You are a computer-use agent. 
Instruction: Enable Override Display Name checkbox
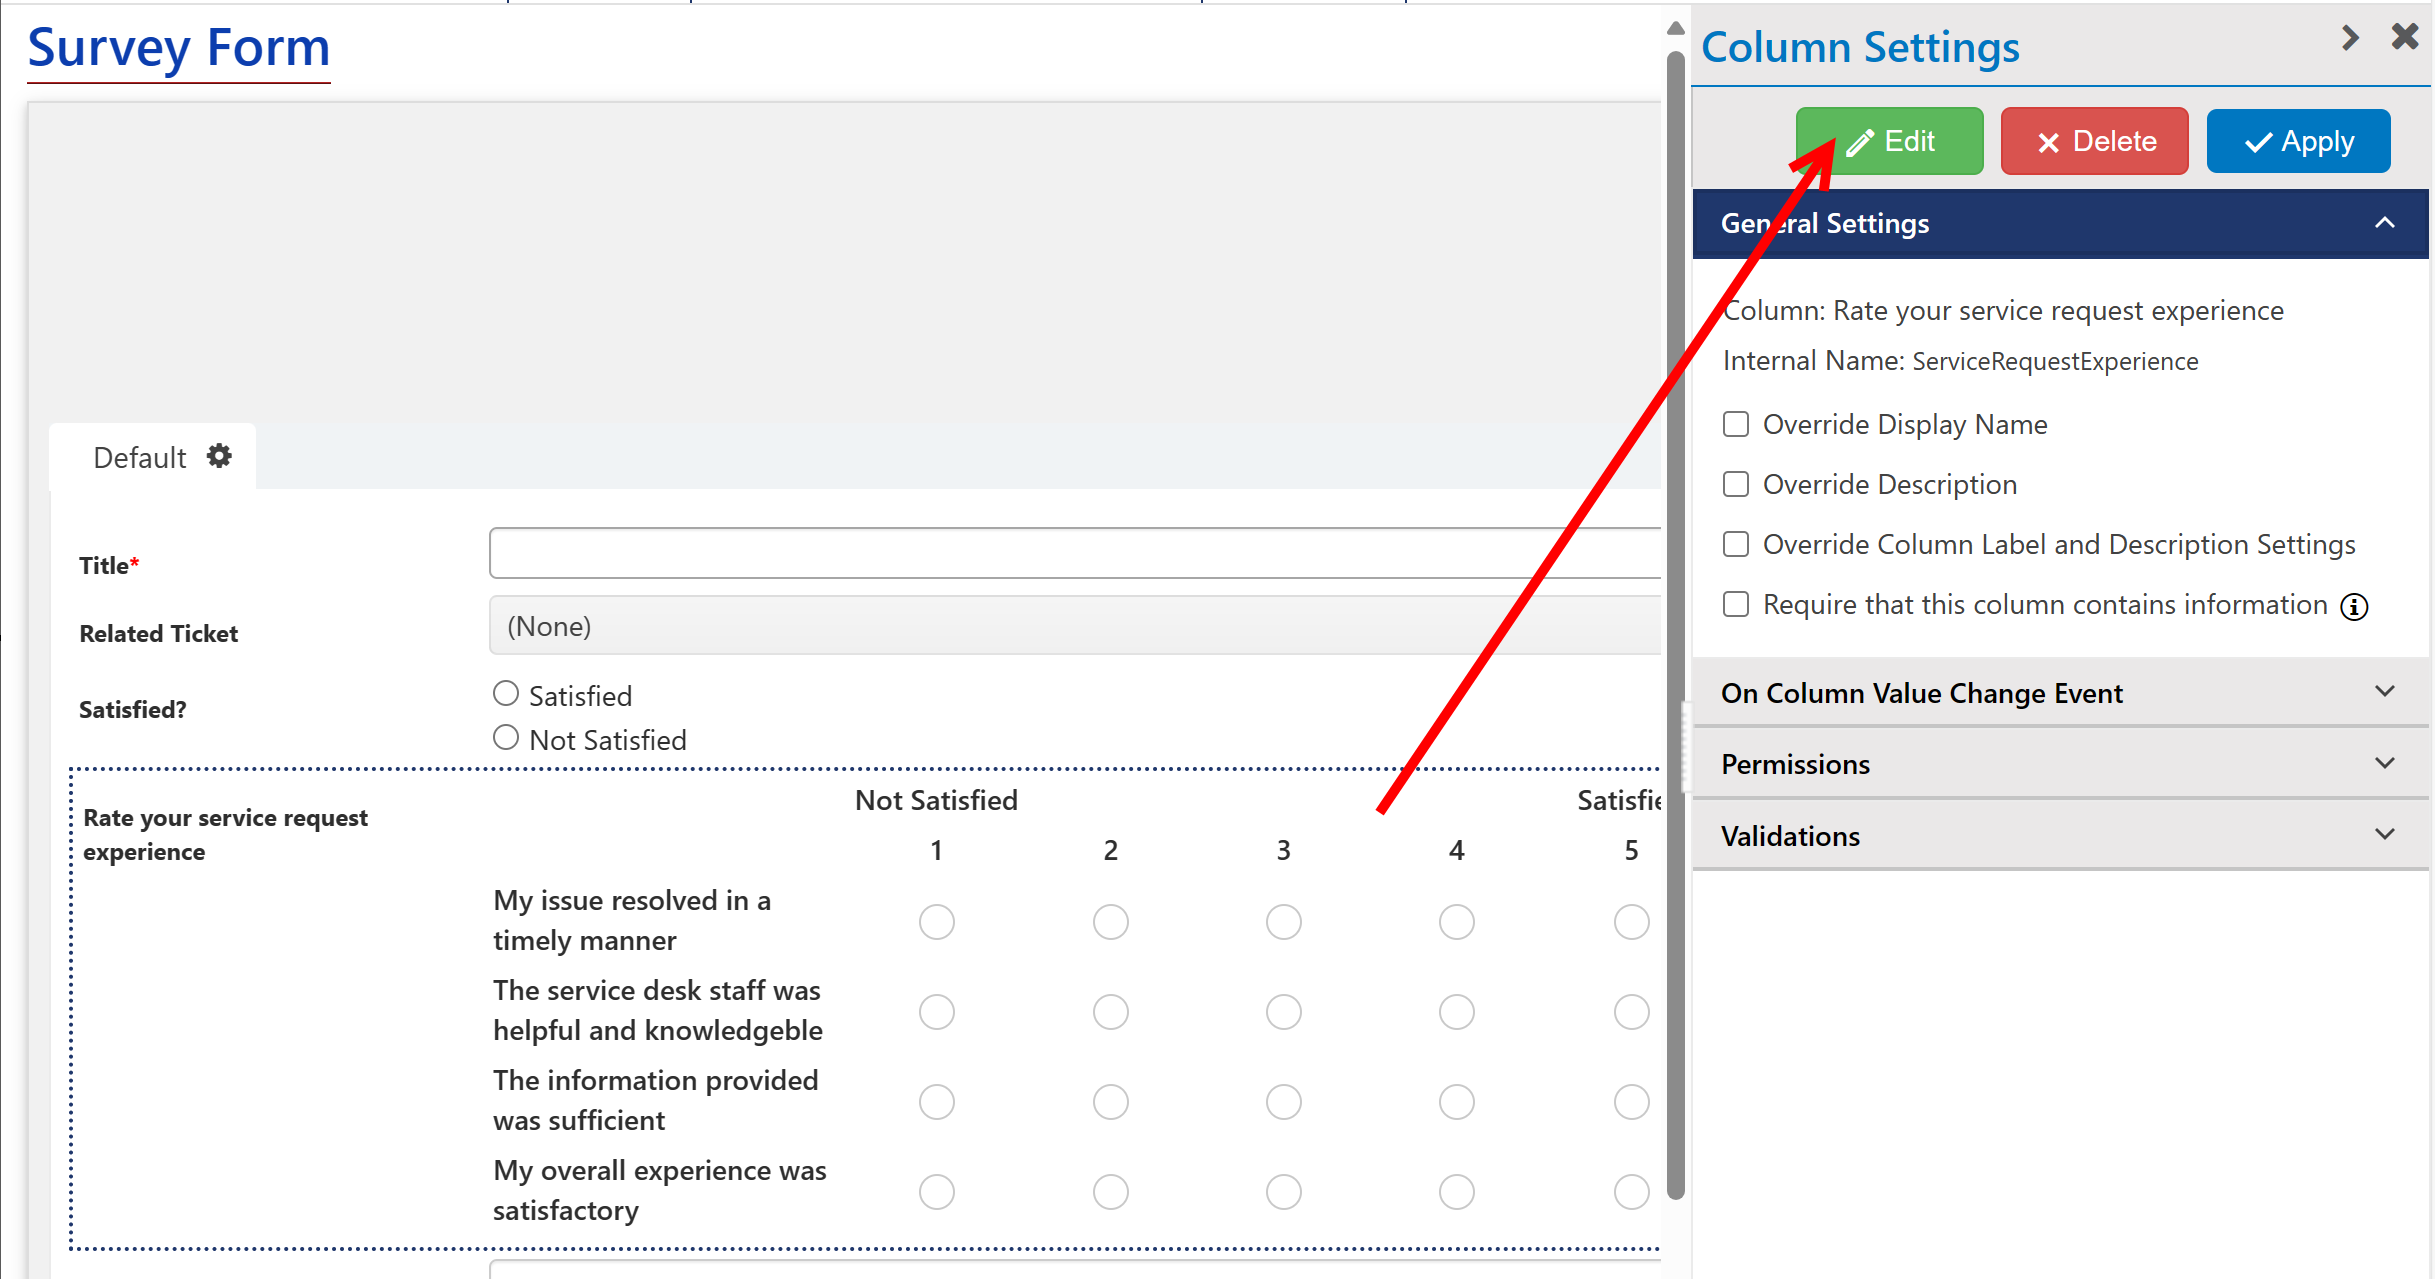(1736, 424)
